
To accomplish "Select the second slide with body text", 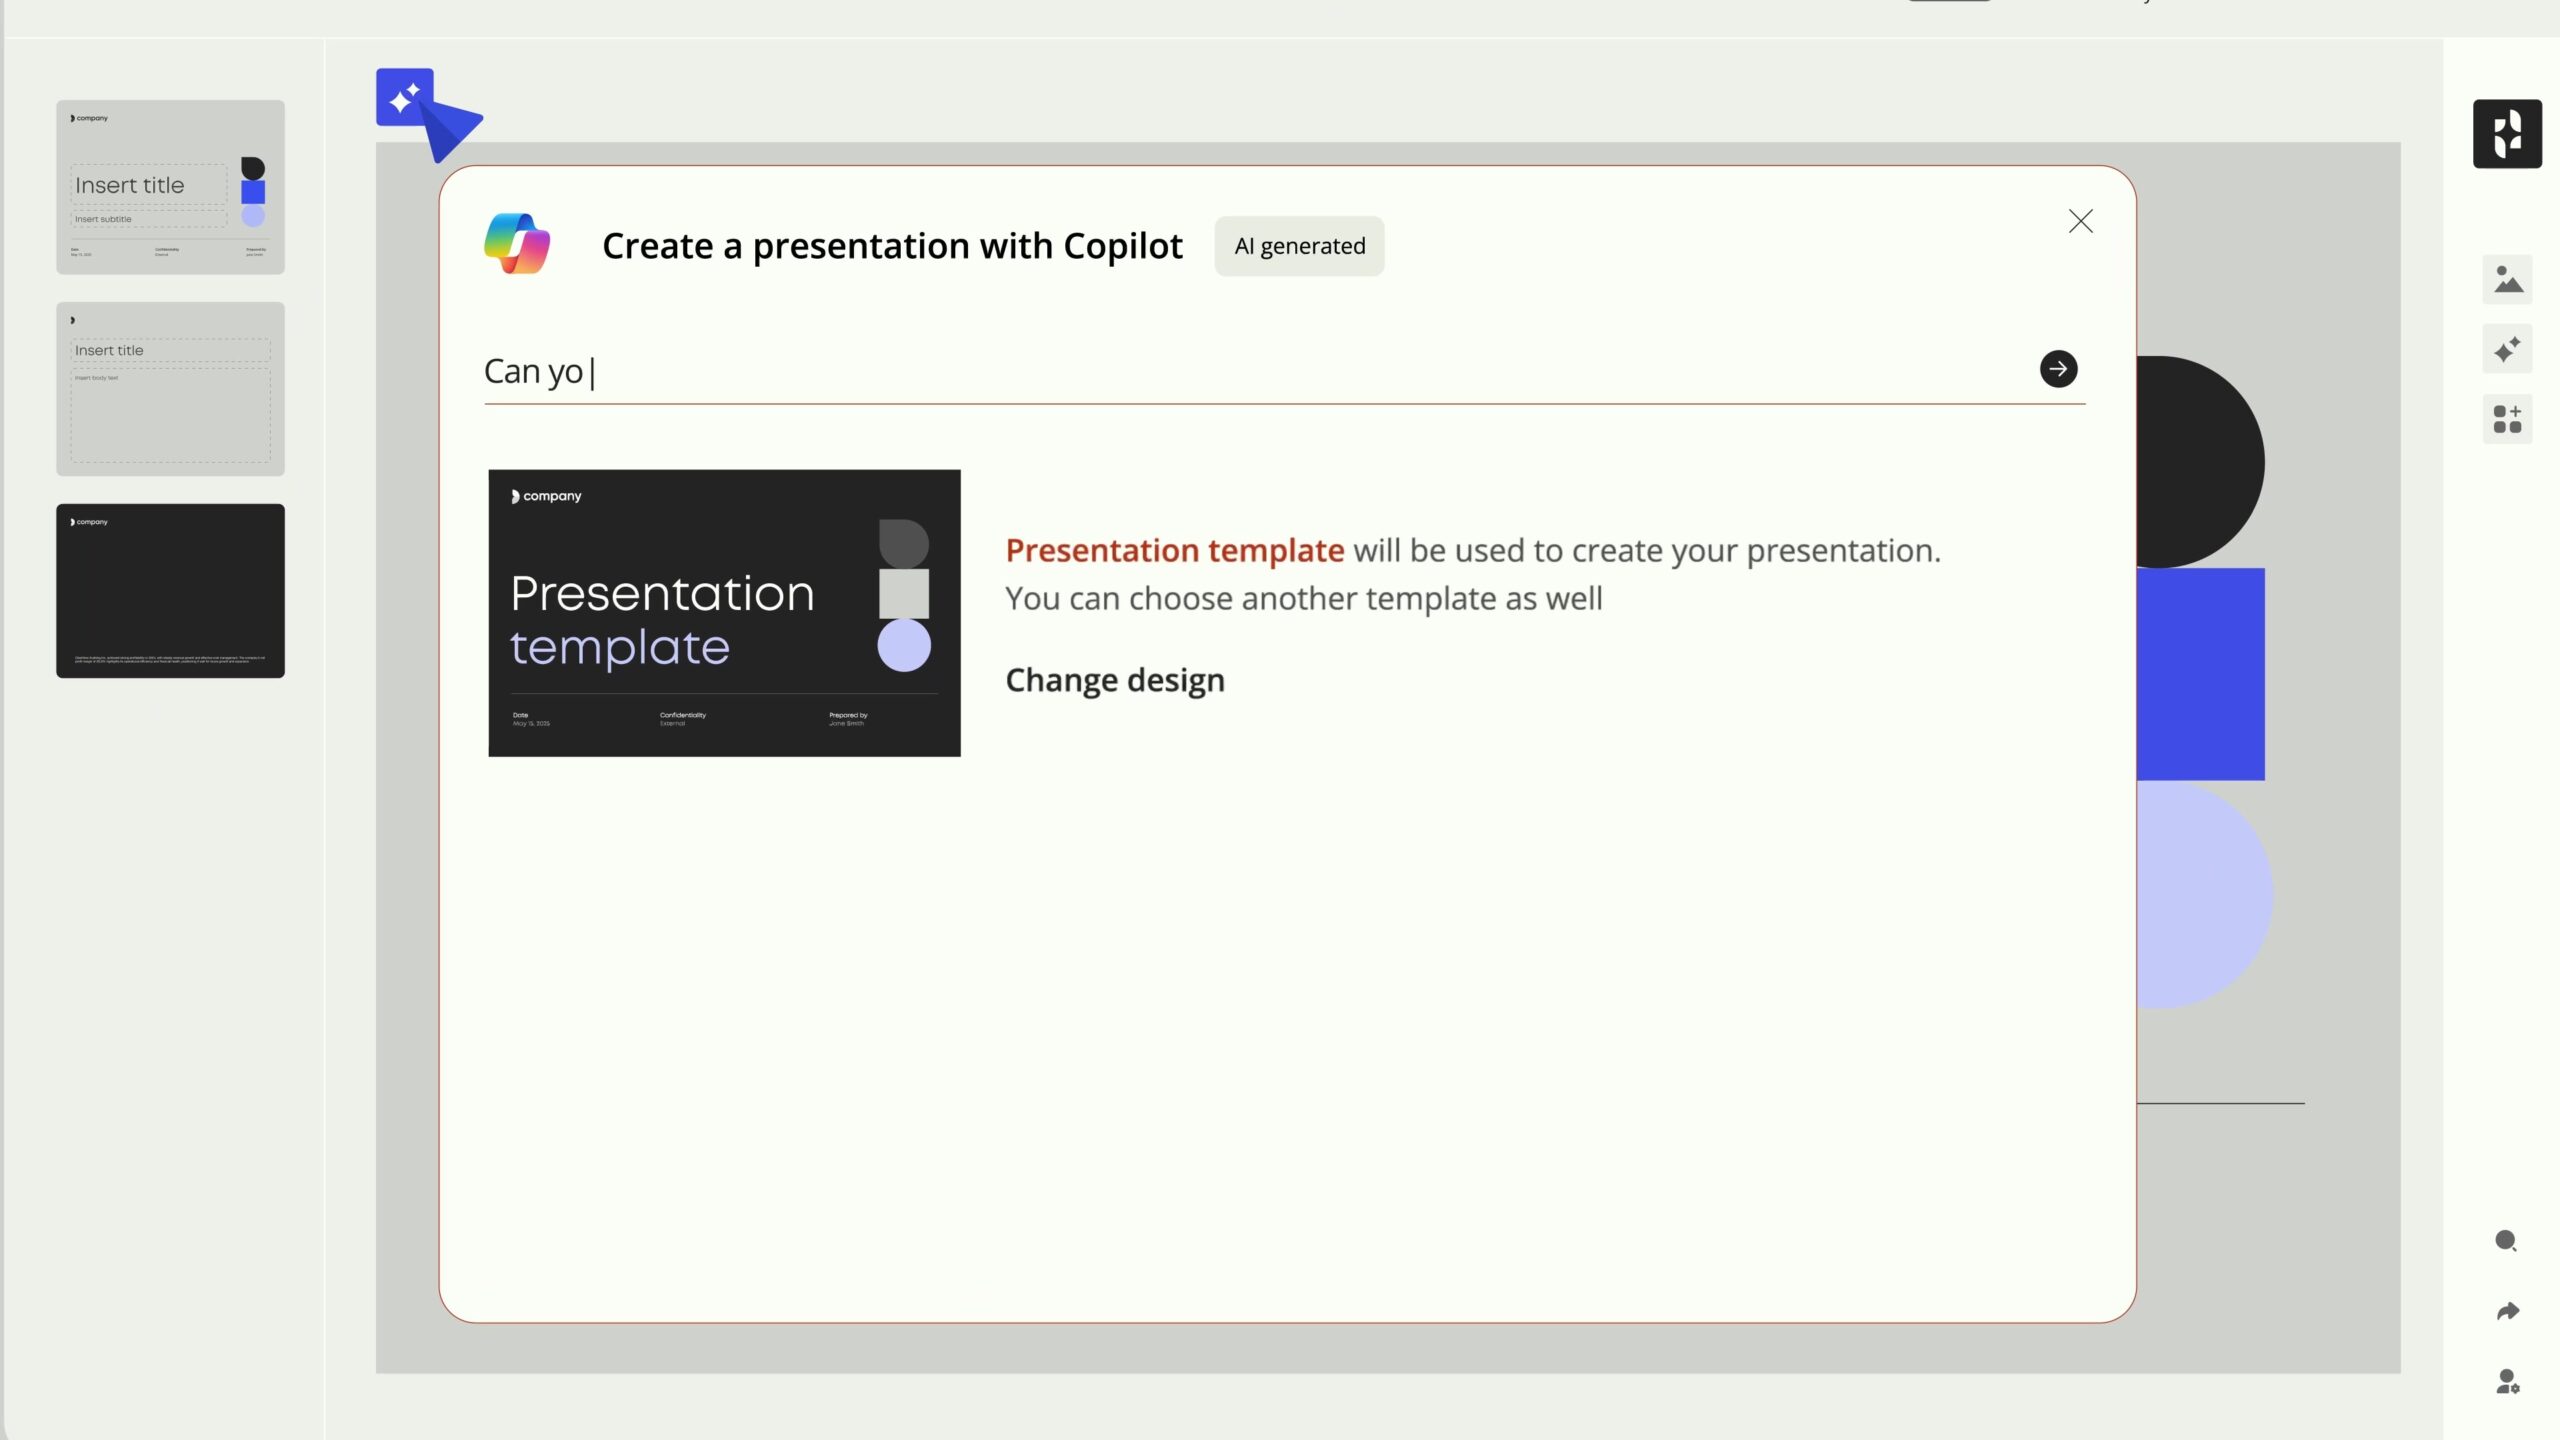I will [170, 389].
